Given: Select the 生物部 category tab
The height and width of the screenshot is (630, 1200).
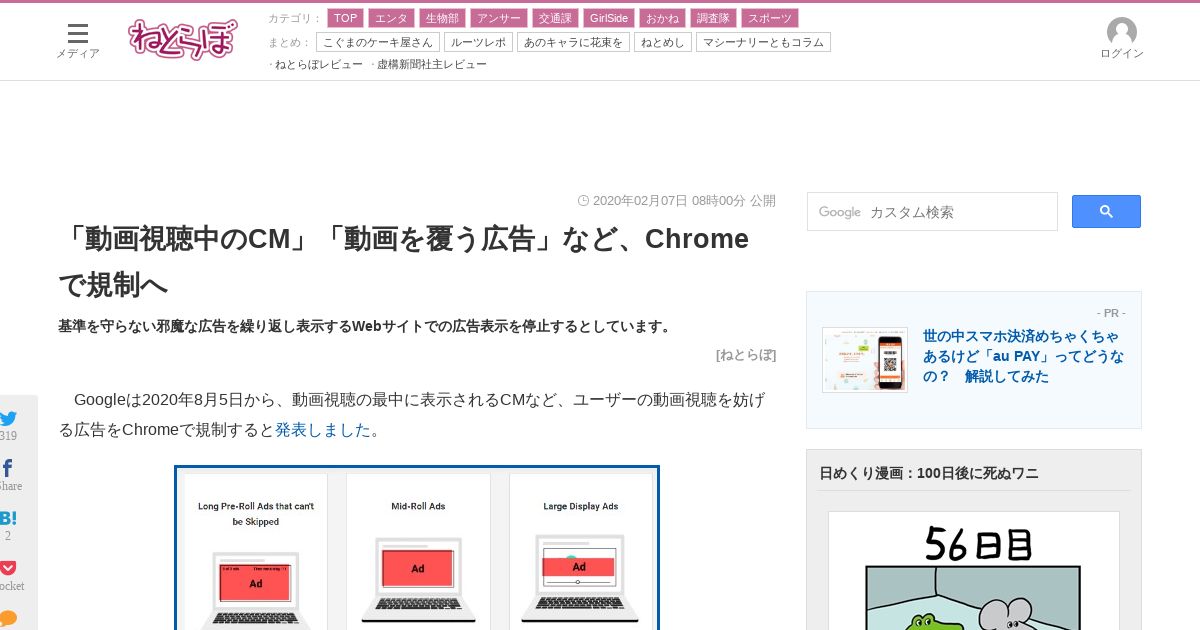Looking at the screenshot, I should pyautogui.click(x=442, y=18).
